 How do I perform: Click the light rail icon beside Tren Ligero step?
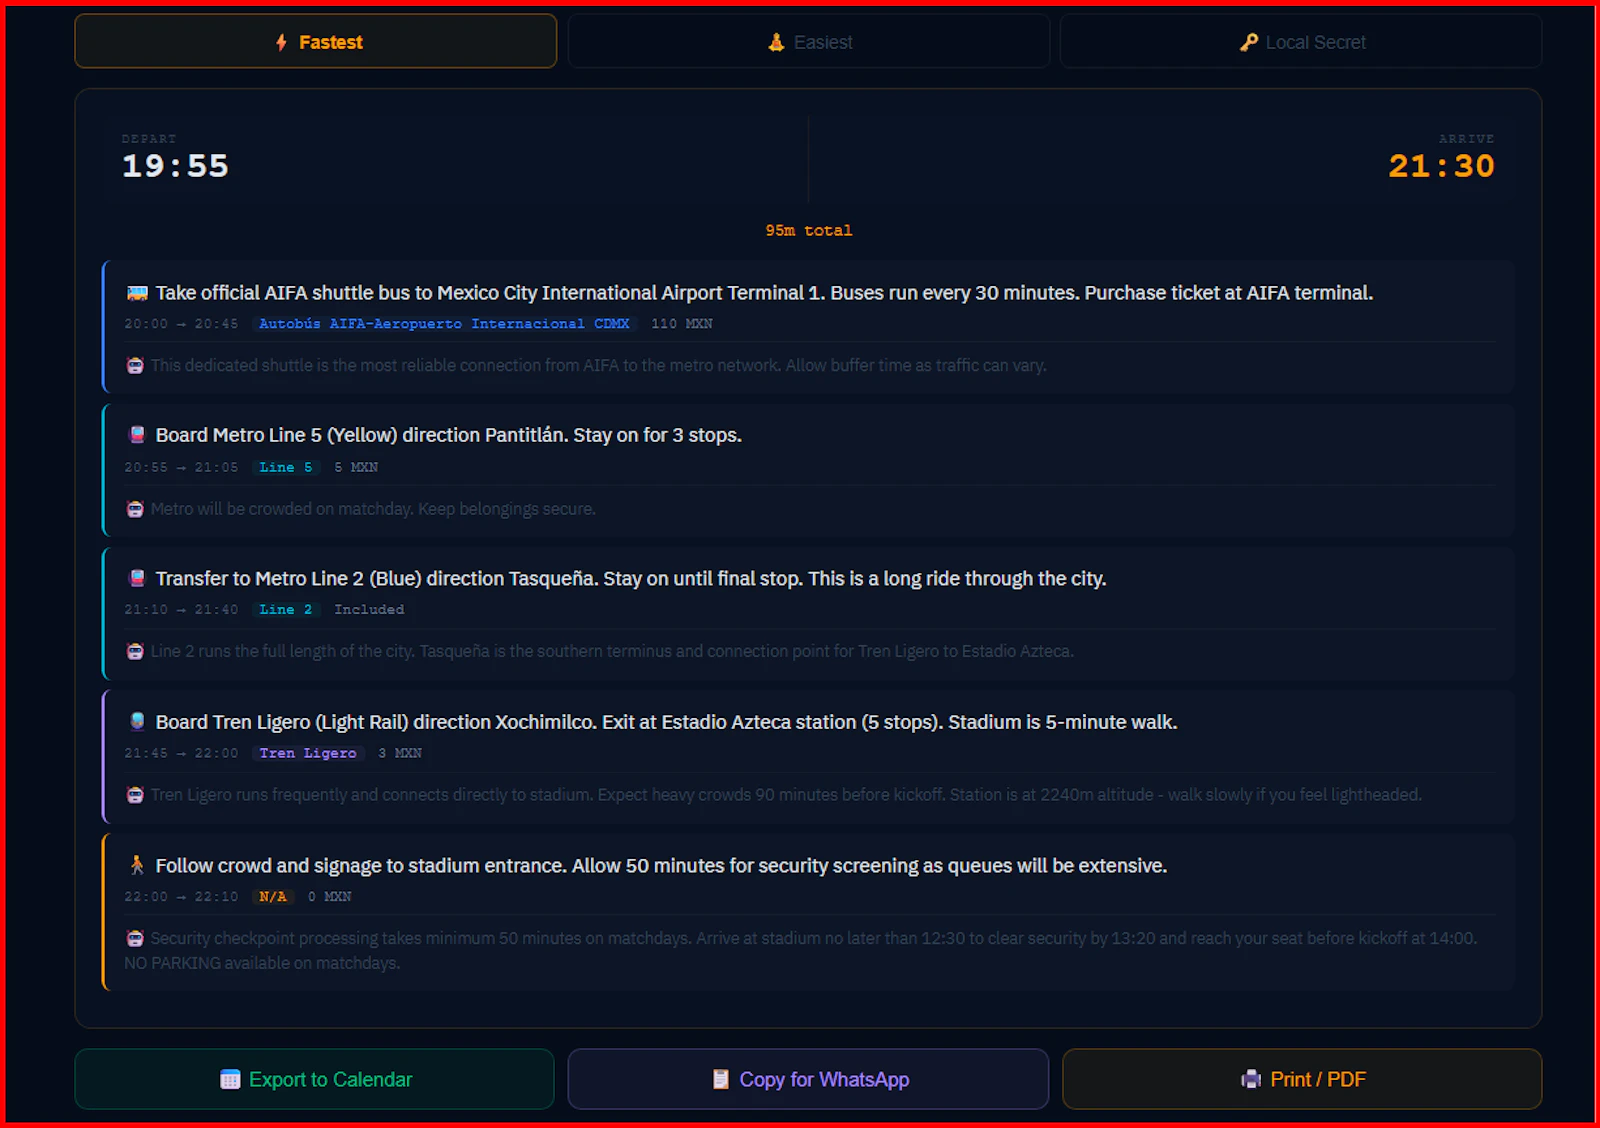[137, 721]
